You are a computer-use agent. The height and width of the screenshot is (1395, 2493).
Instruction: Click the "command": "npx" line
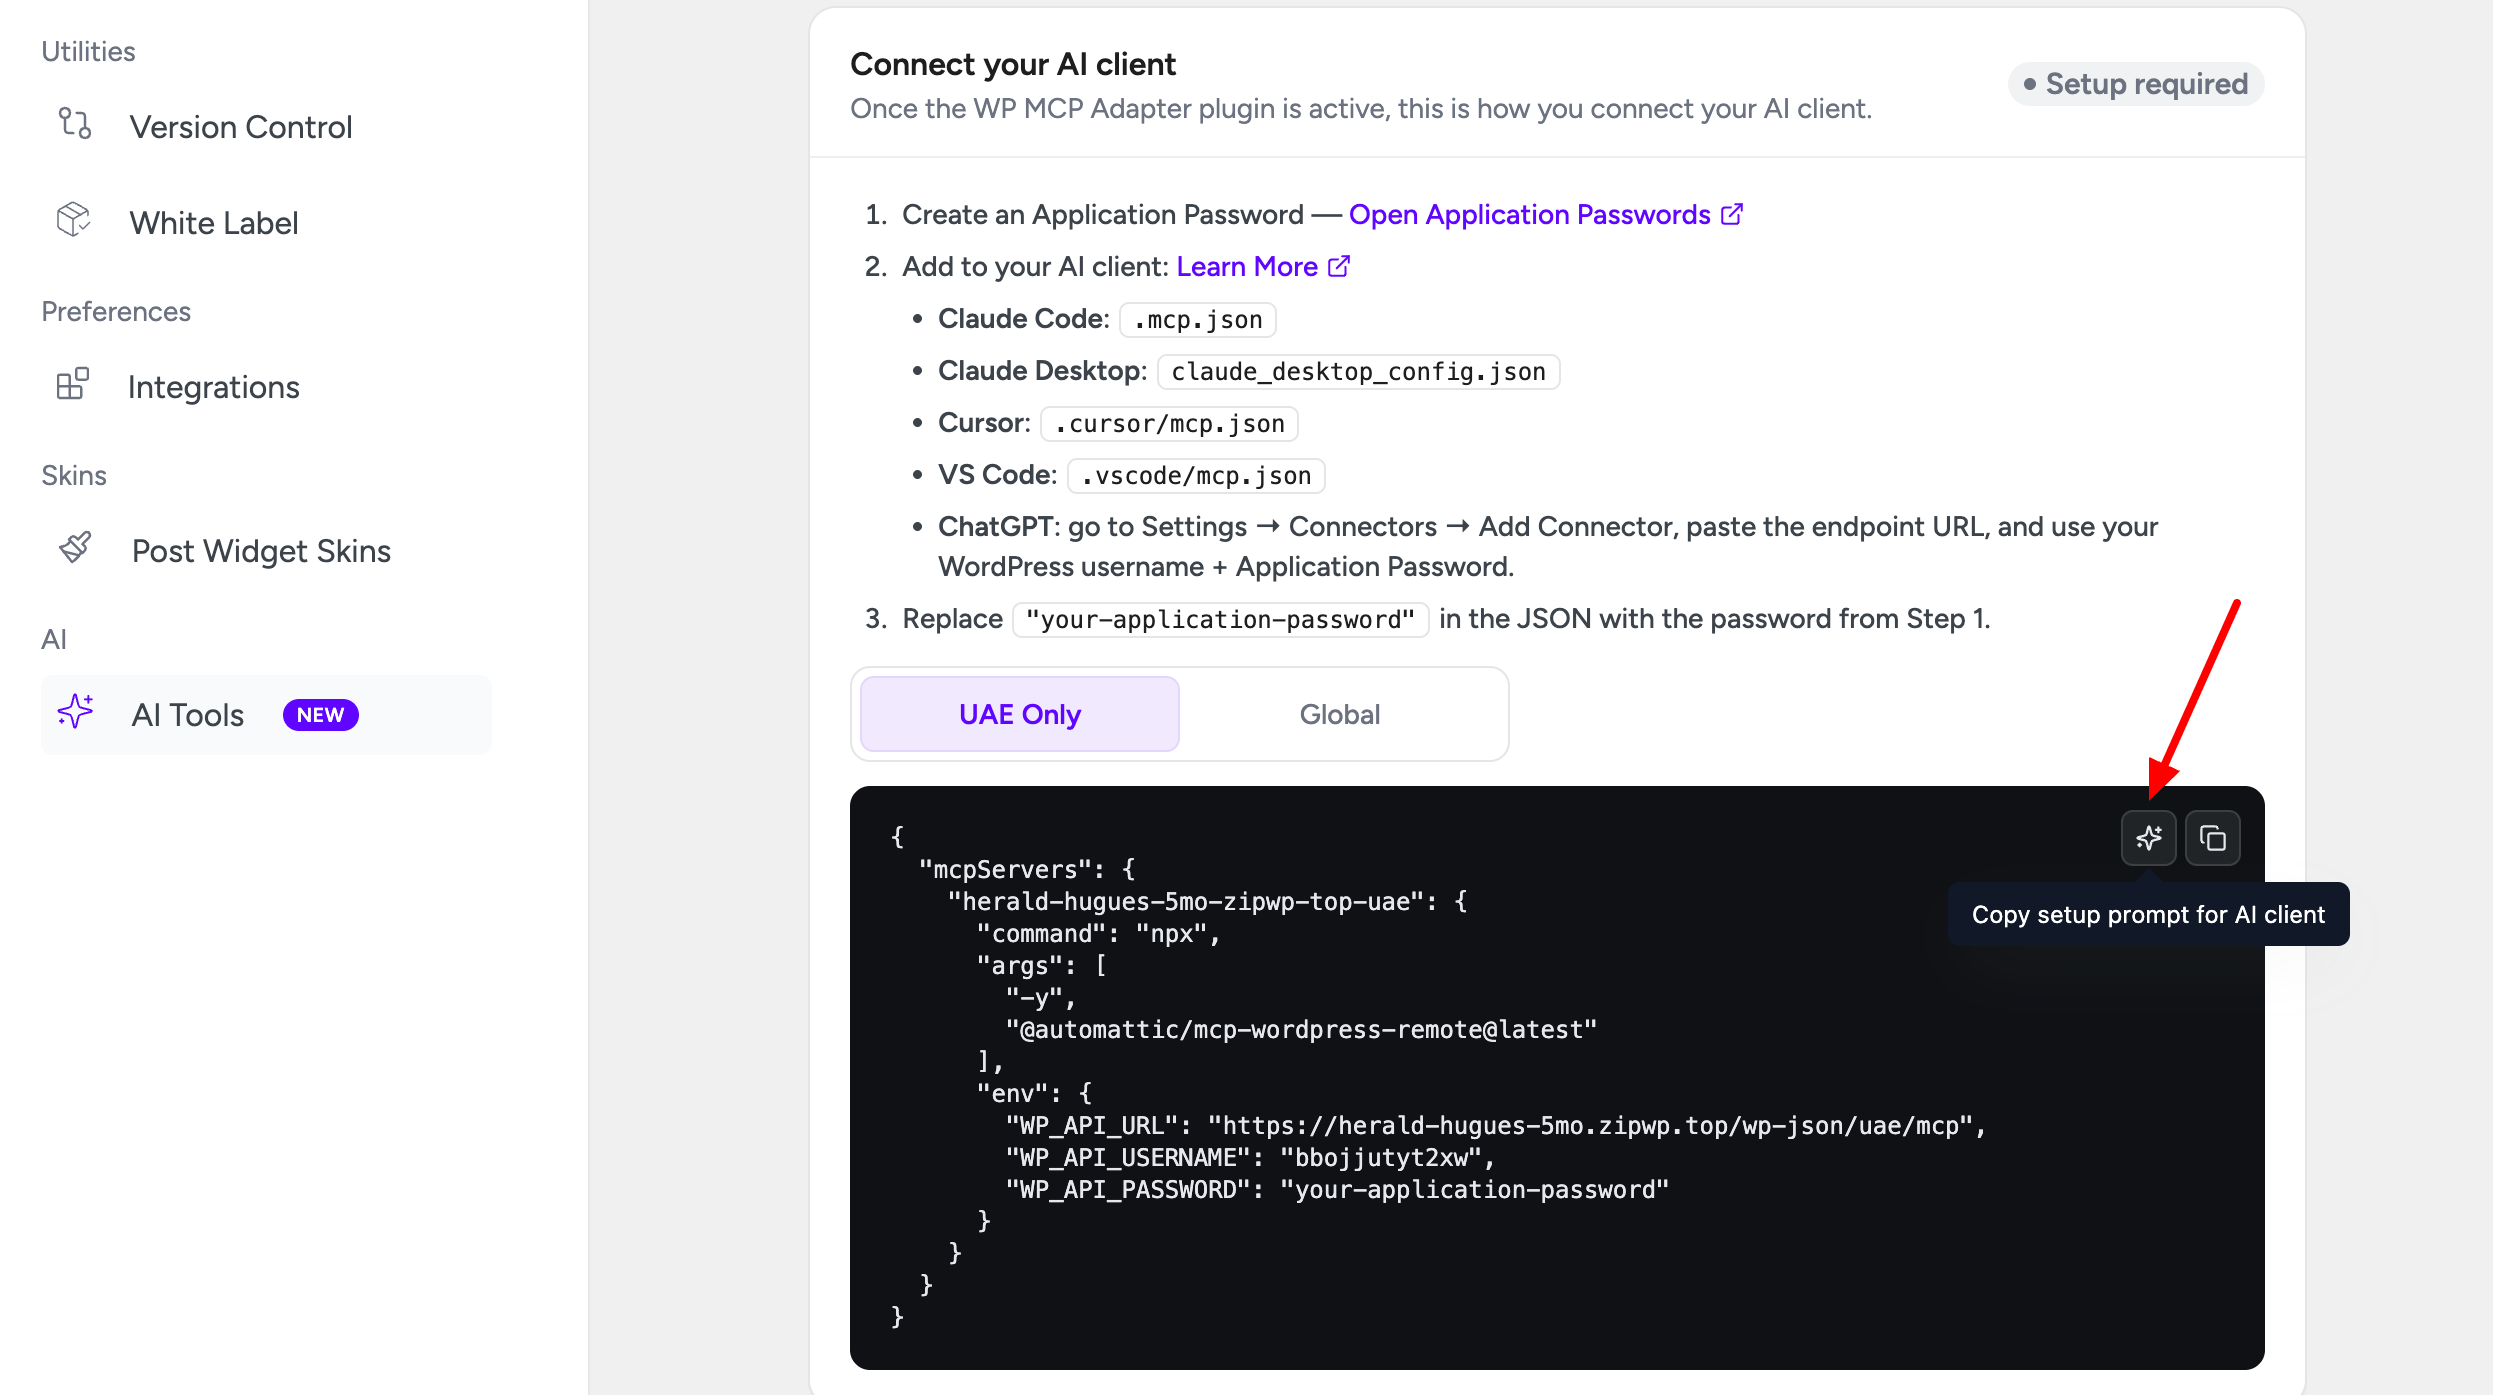[1098, 933]
